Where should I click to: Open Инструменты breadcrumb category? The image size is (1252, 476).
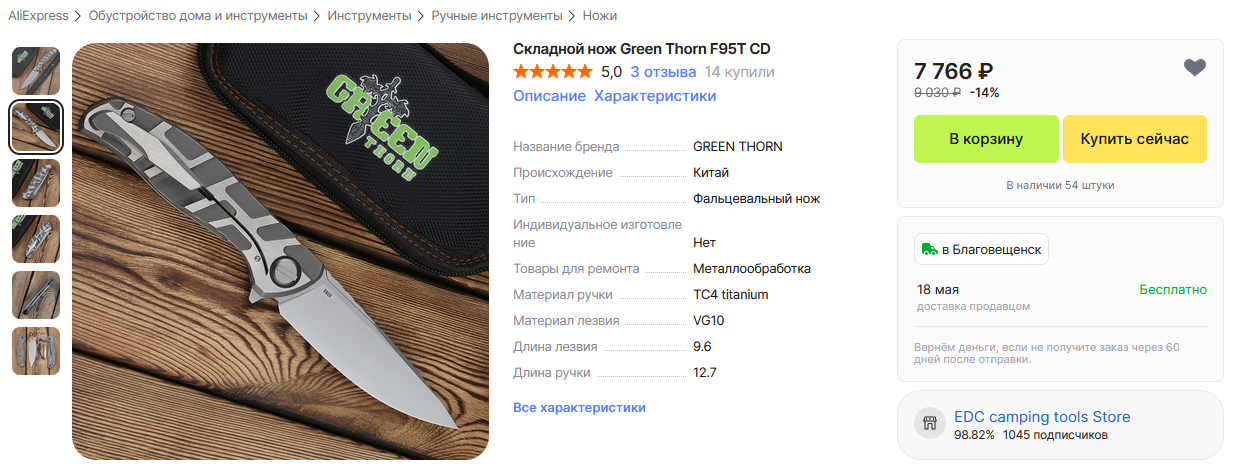pyautogui.click(x=369, y=16)
